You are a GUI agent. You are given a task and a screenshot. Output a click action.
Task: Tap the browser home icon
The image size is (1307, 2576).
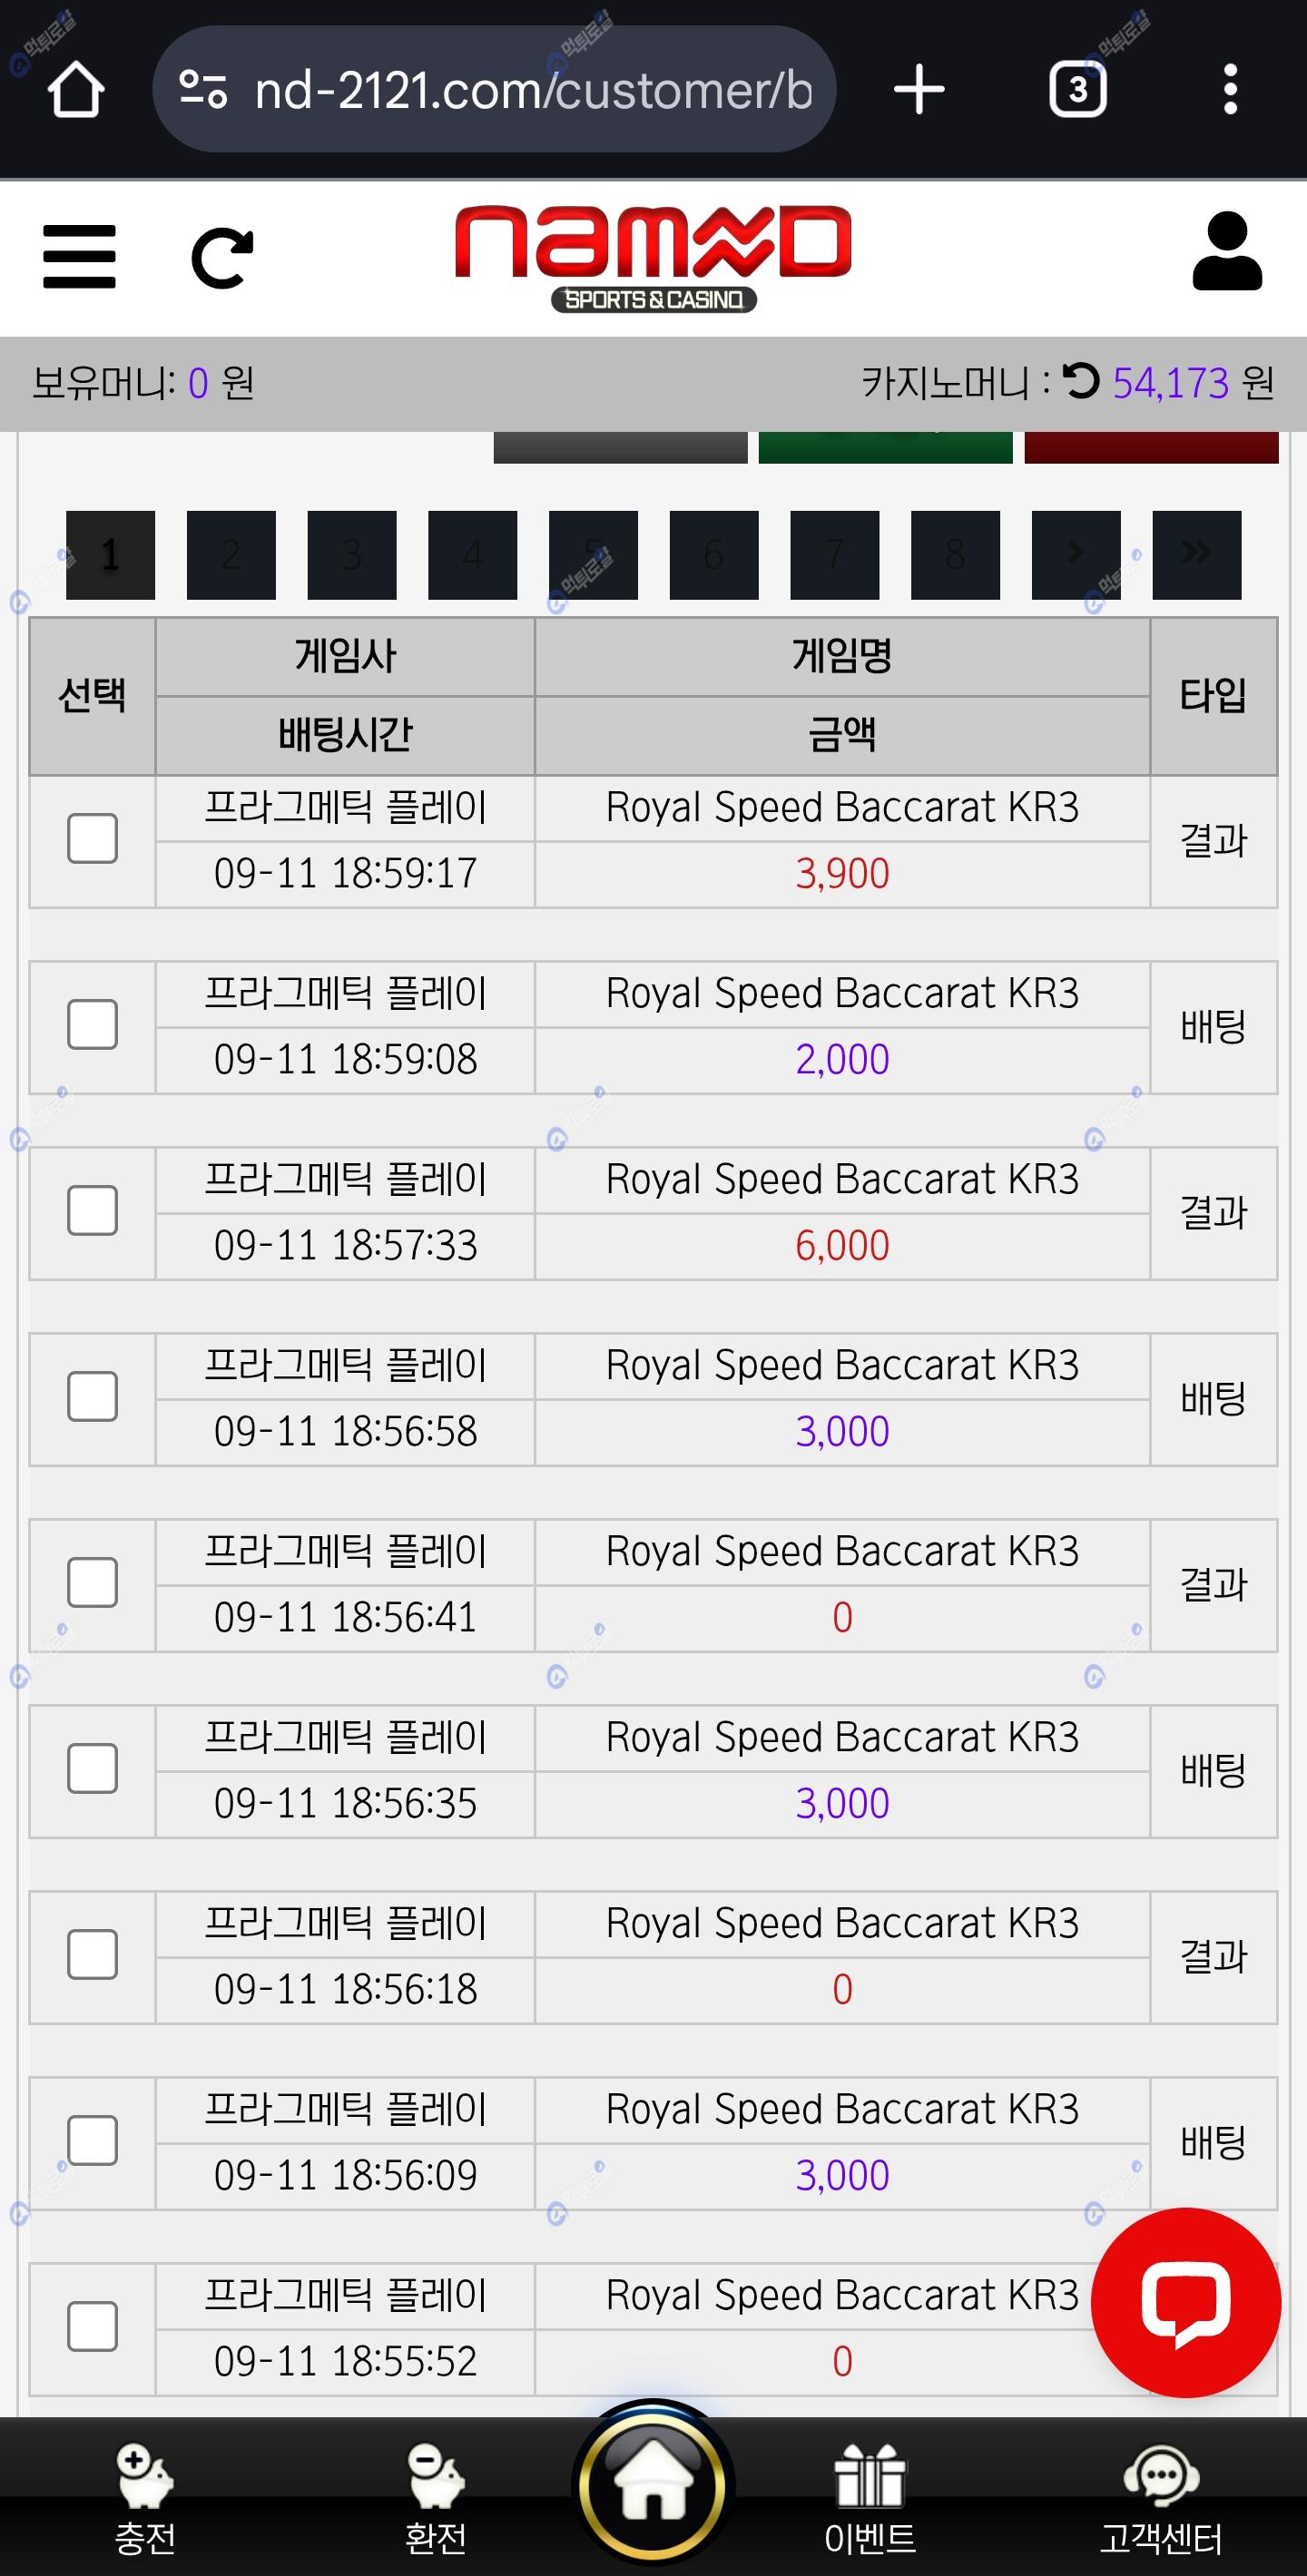pos(76,90)
